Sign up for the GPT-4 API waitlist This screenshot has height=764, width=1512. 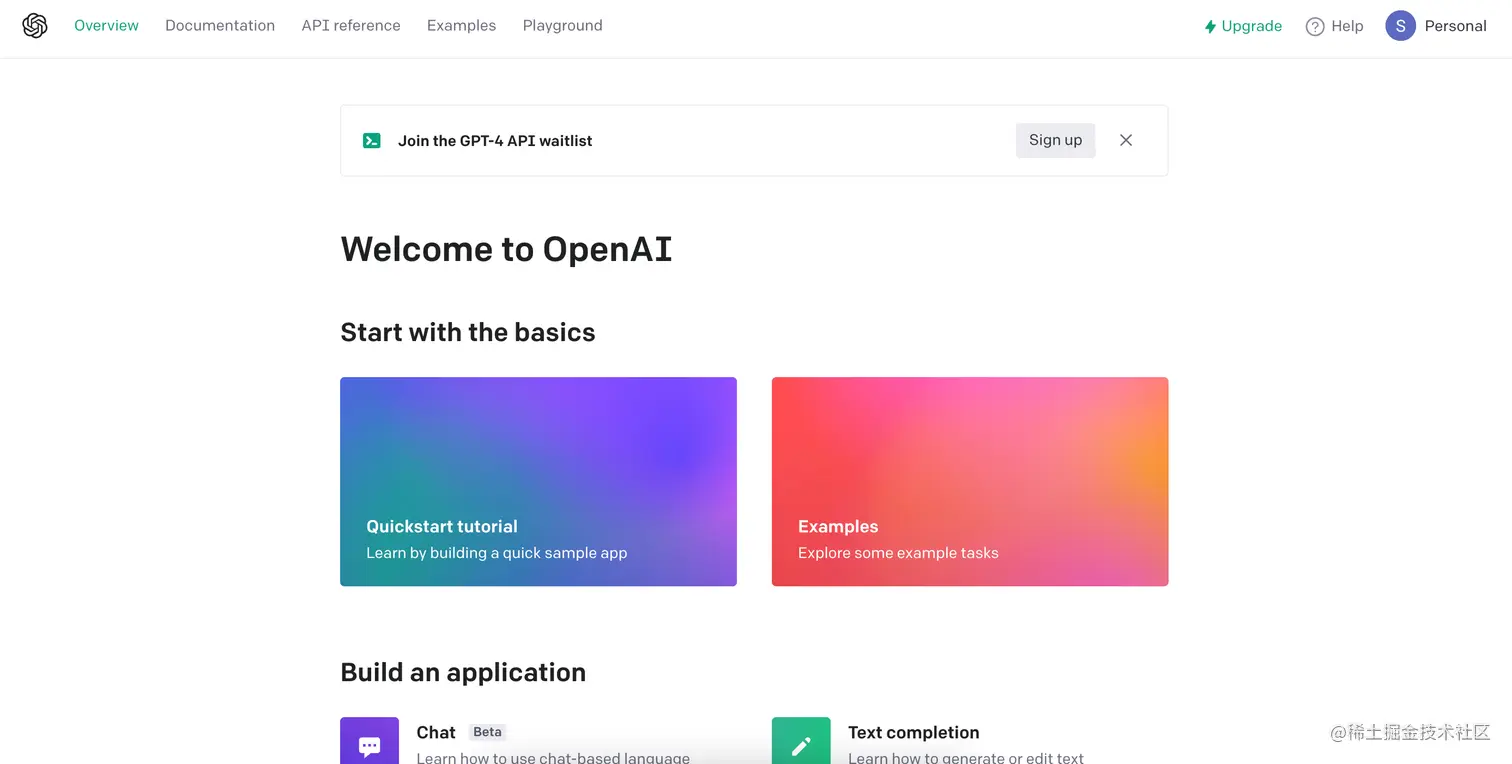(x=1055, y=140)
